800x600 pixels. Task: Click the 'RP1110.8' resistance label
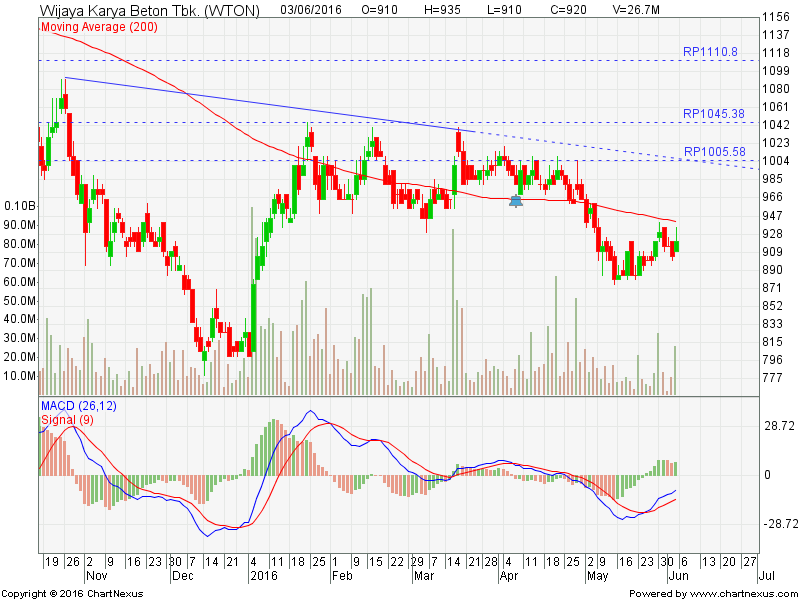710,52
